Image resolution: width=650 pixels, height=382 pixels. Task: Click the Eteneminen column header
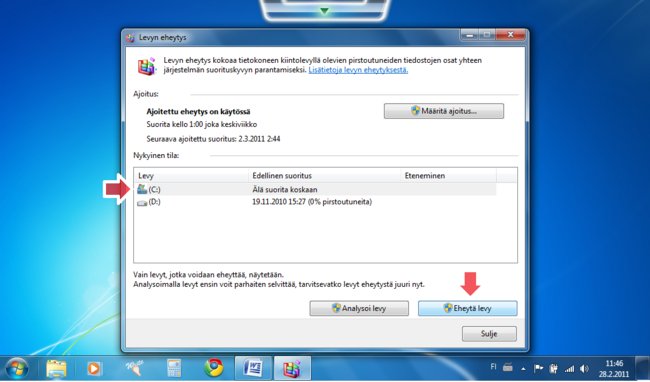point(449,176)
